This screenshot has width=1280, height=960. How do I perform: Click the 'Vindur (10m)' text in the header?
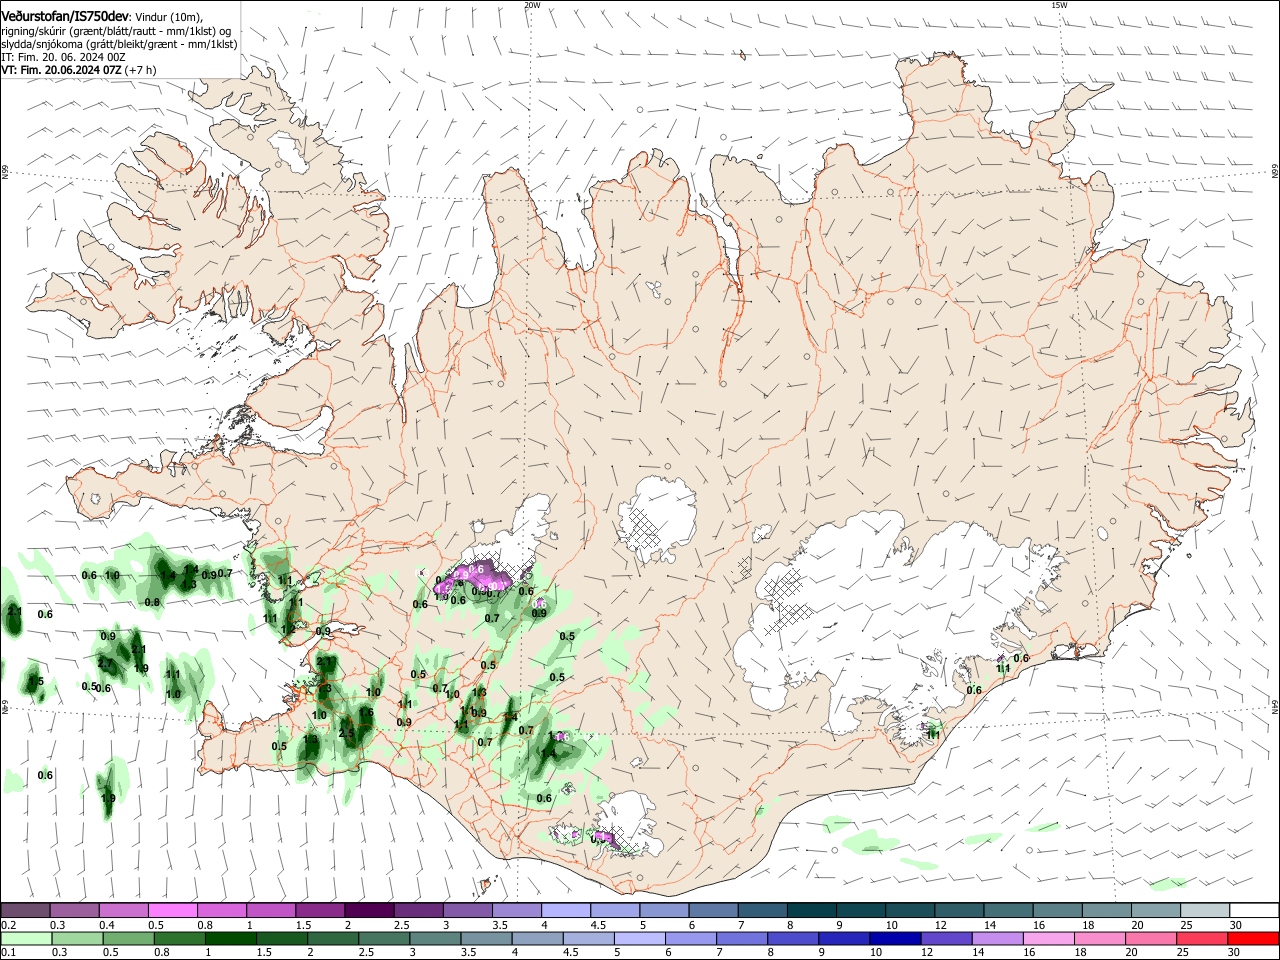pyautogui.click(x=169, y=16)
